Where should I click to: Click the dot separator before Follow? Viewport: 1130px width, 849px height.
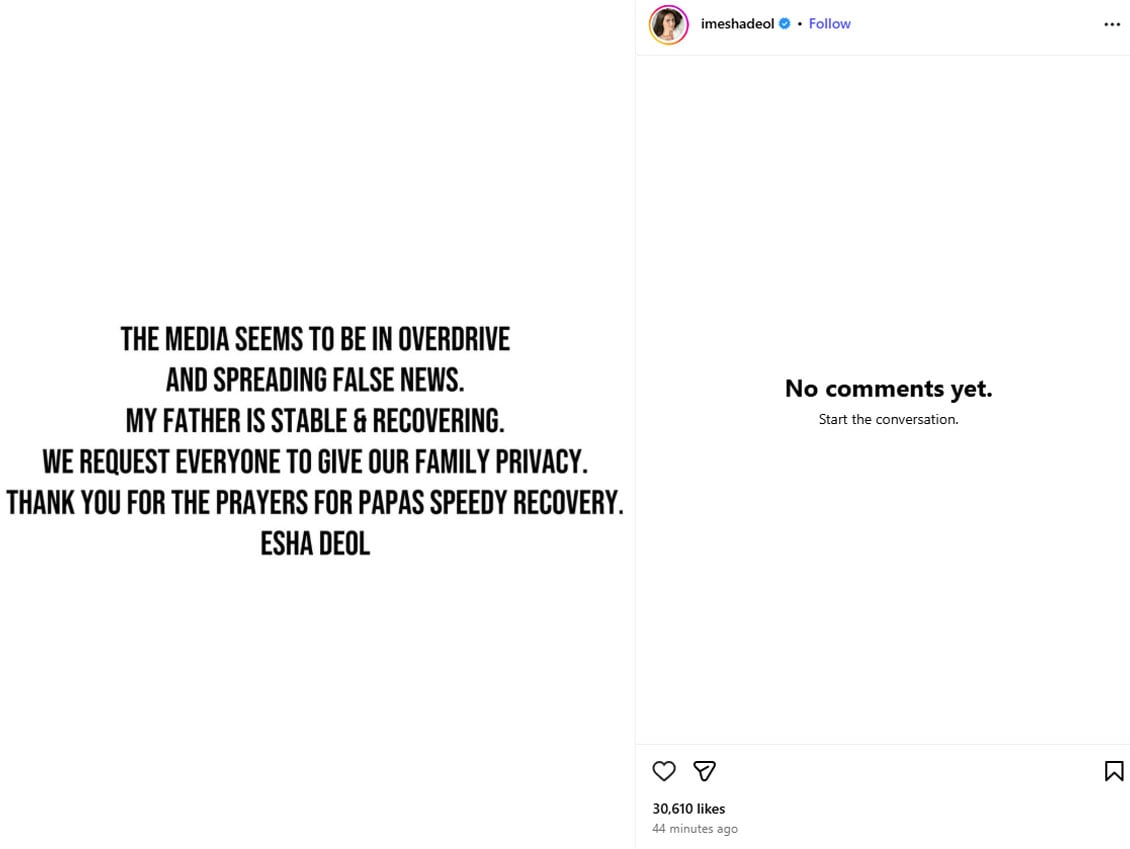tap(800, 24)
